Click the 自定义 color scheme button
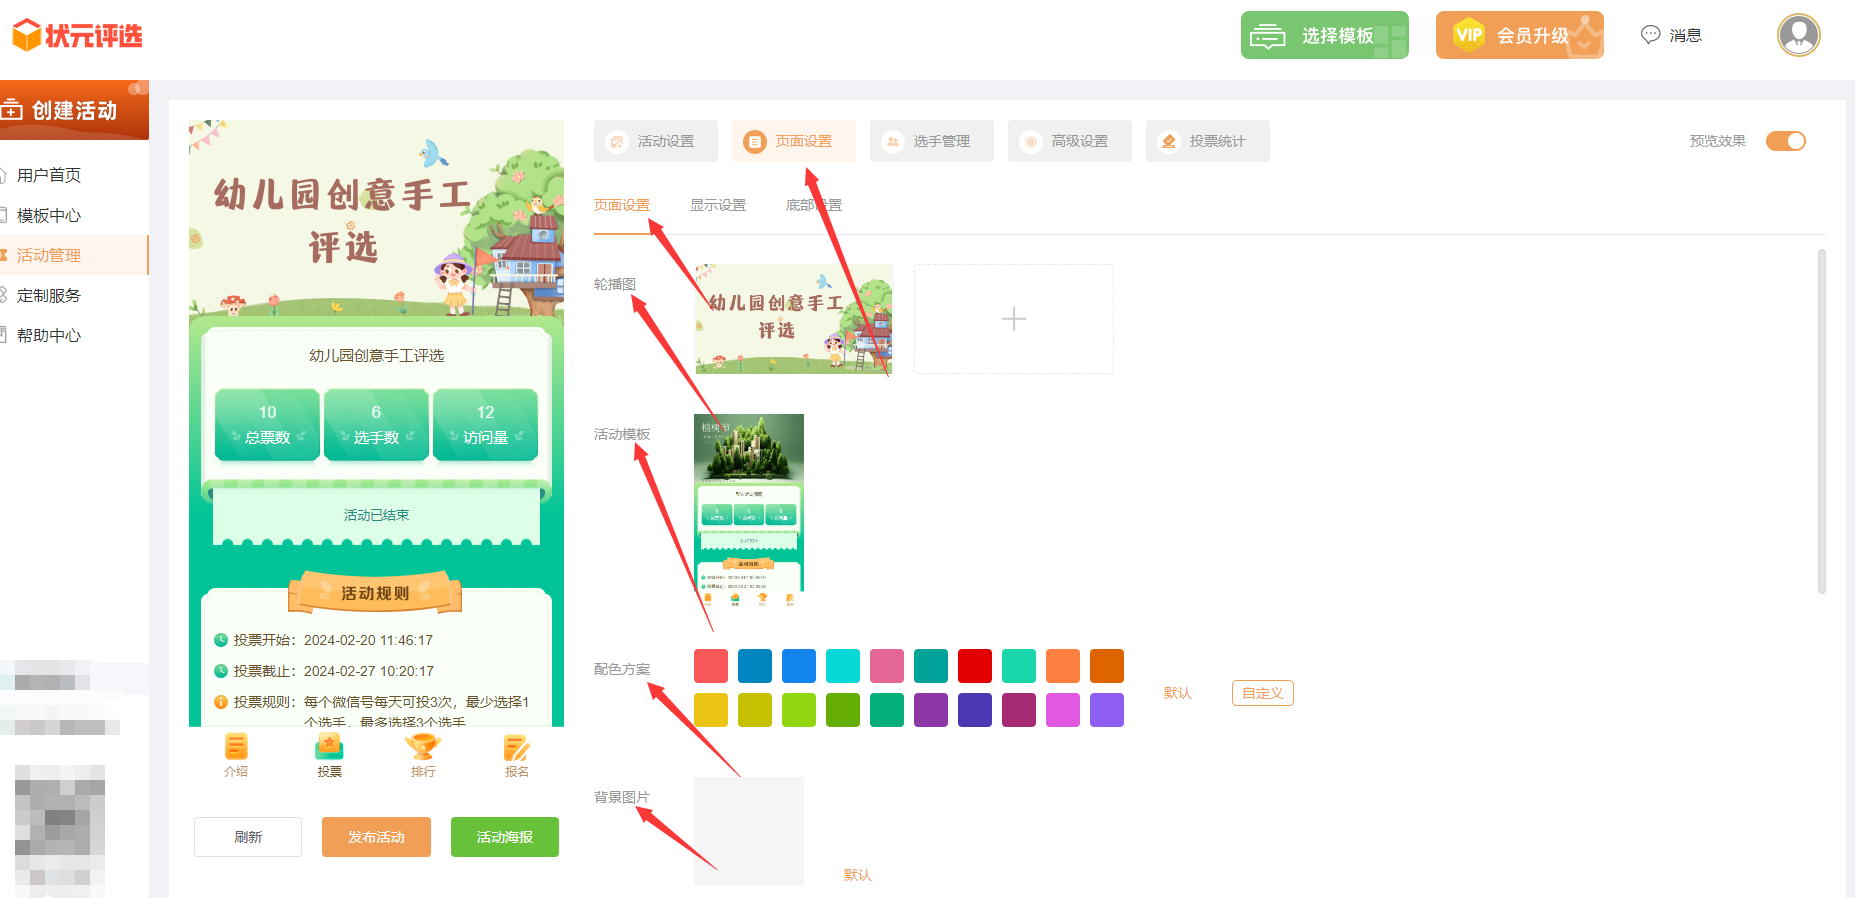This screenshot has width=1855, height=898. [x=1262, y=693]
